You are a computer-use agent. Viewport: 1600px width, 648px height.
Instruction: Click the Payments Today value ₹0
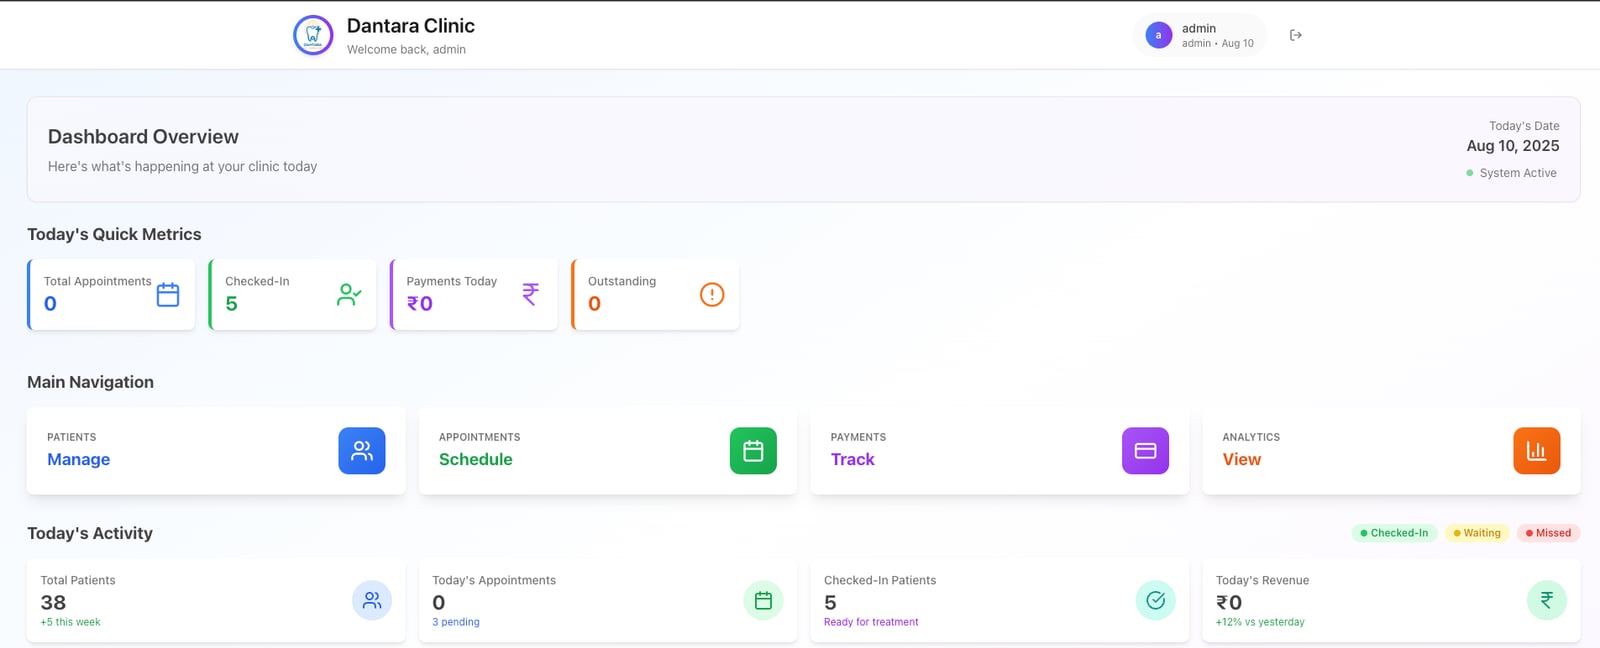click(419, 304)
